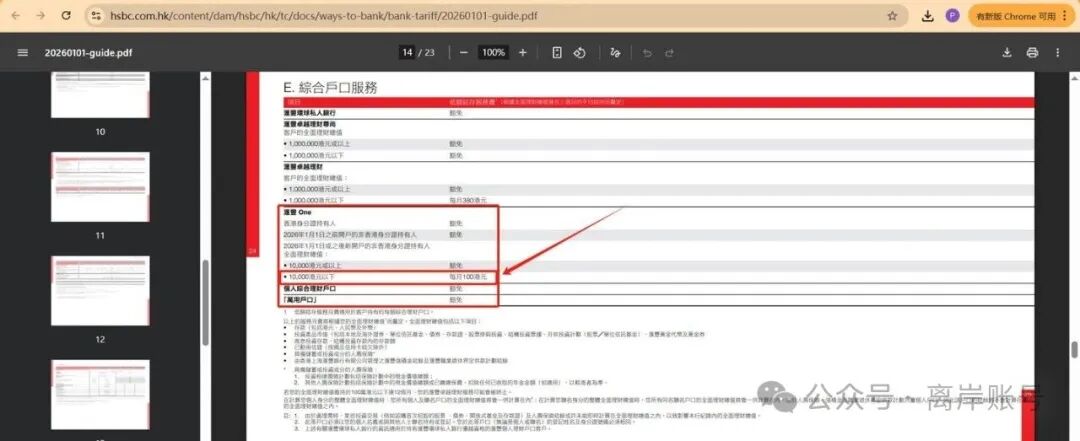The width and height of the screenshot is (1080, 441).
Task: Zoom in with the plus button
Action: (x=523, y=52)
